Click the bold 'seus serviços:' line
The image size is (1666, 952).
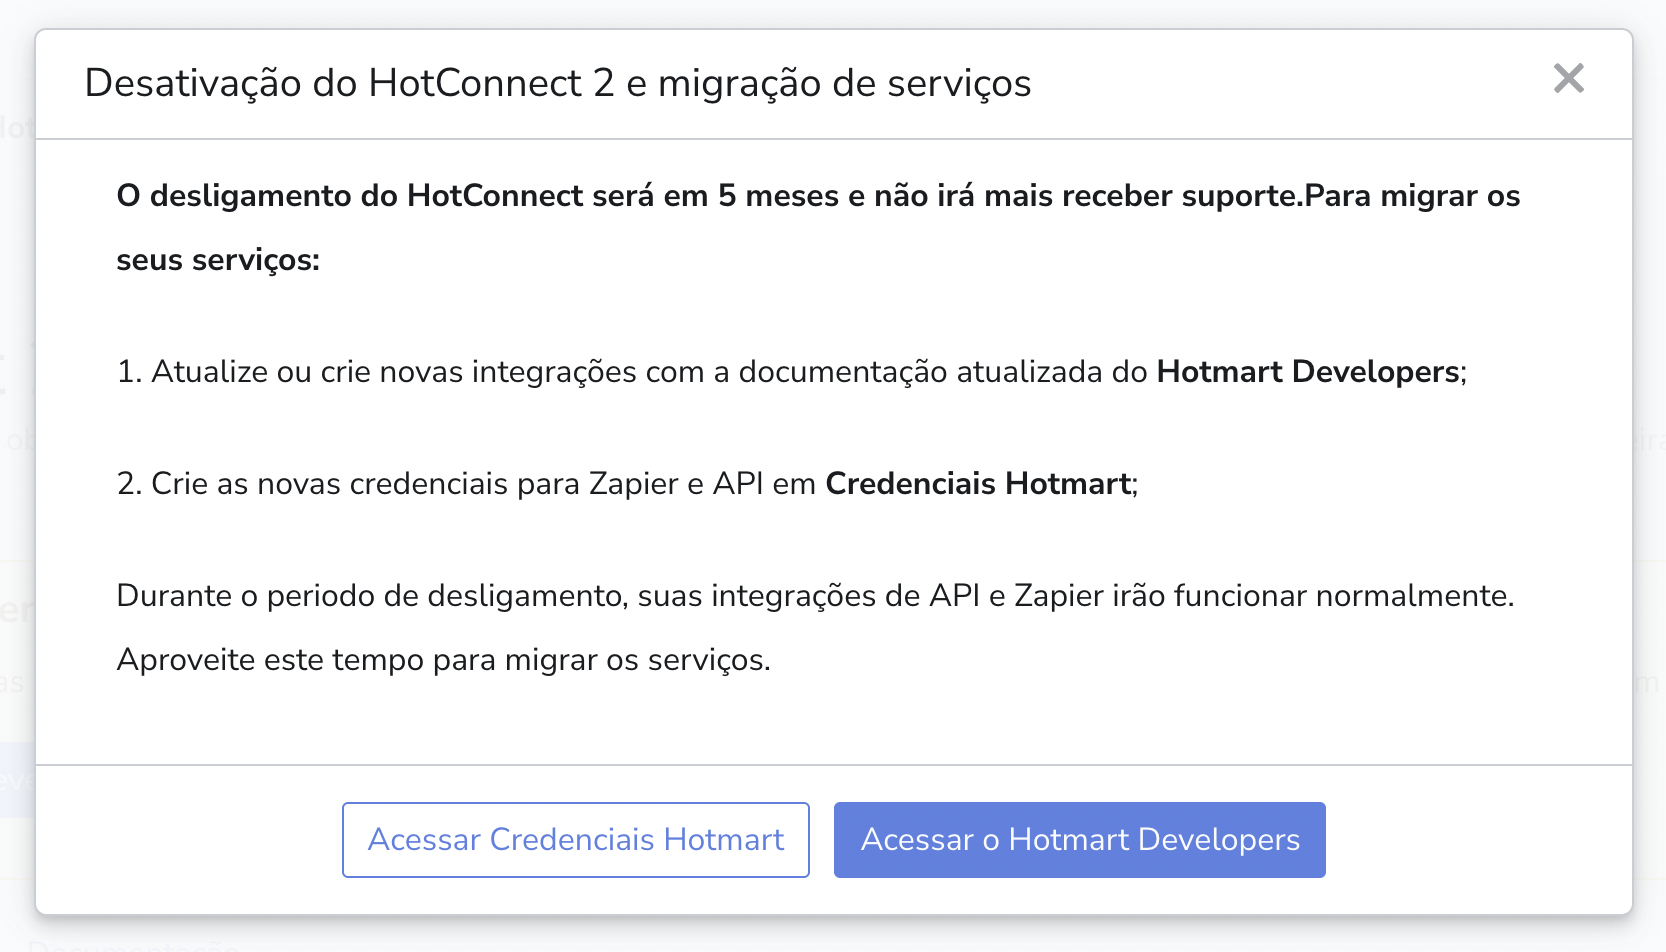(218, 260)
